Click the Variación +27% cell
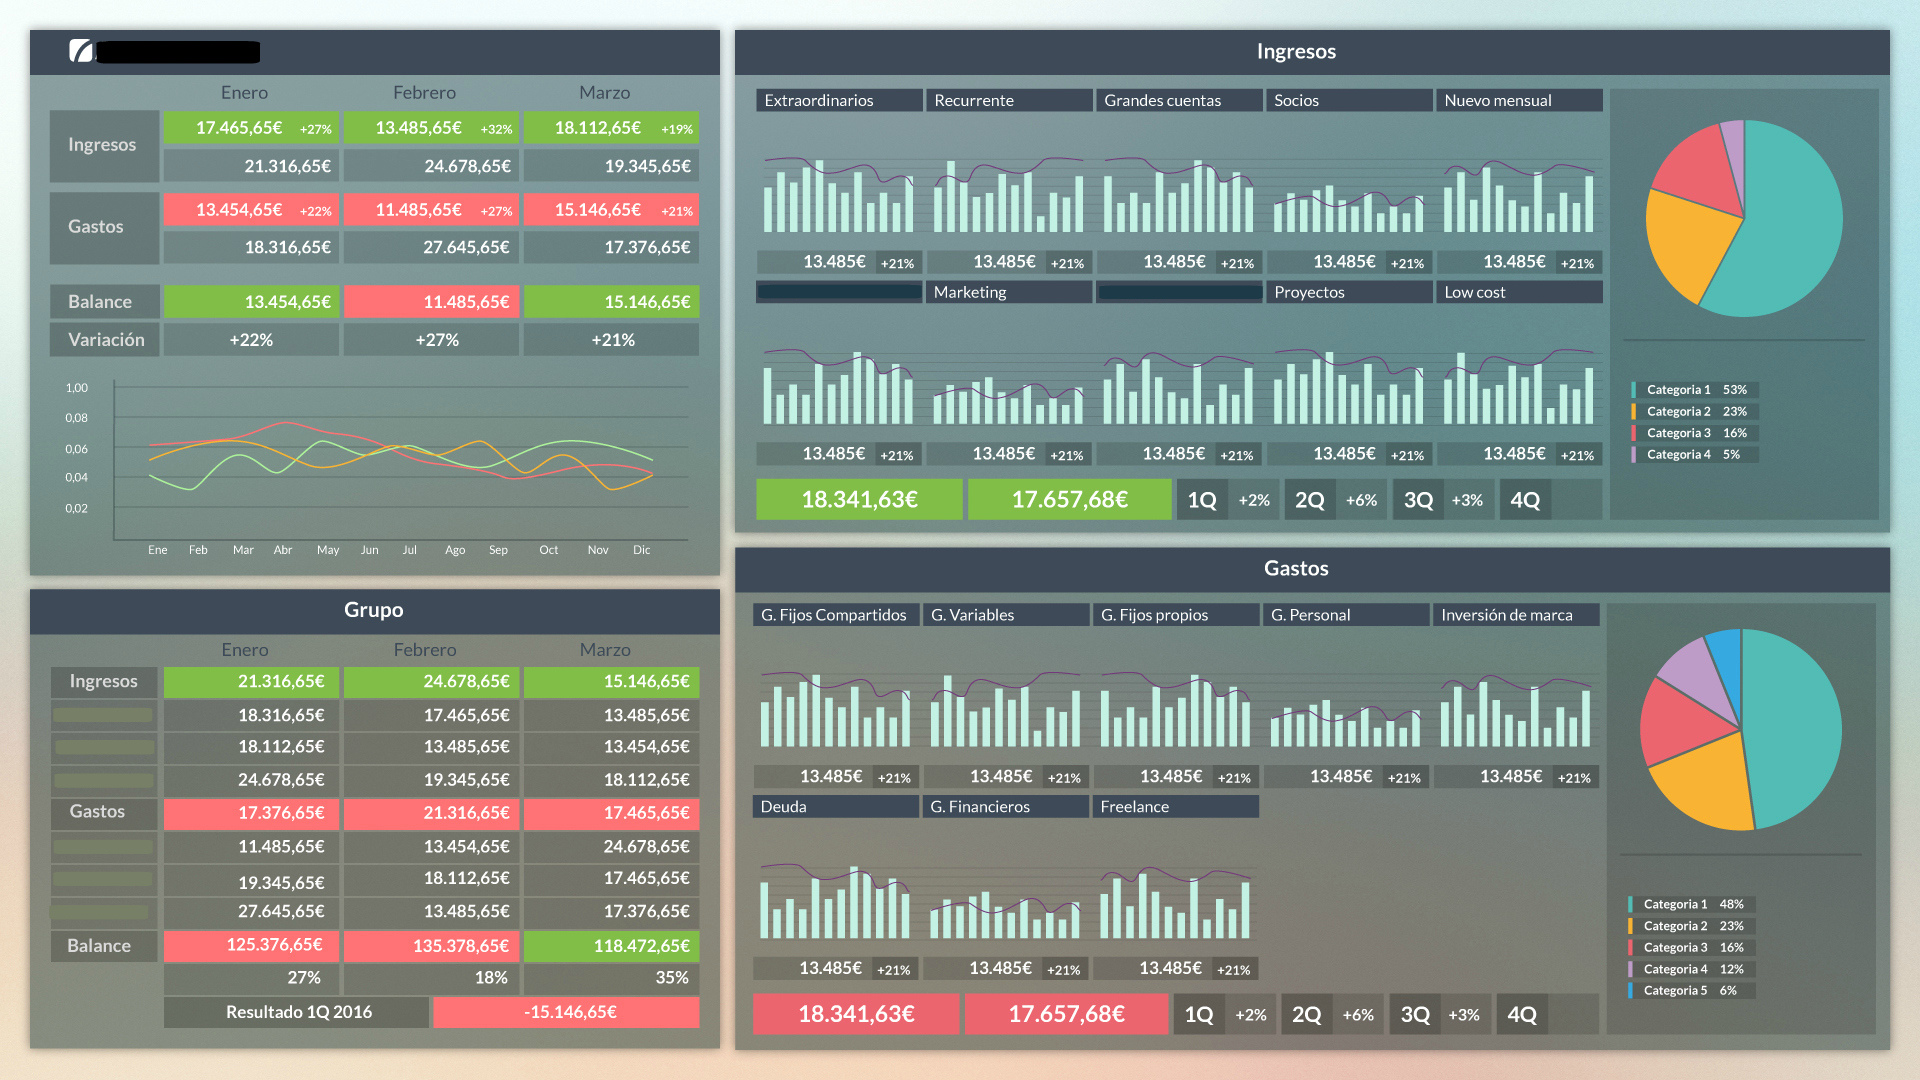The height and width of the screenshot is (1080, 1920). (x=431, y=340)
